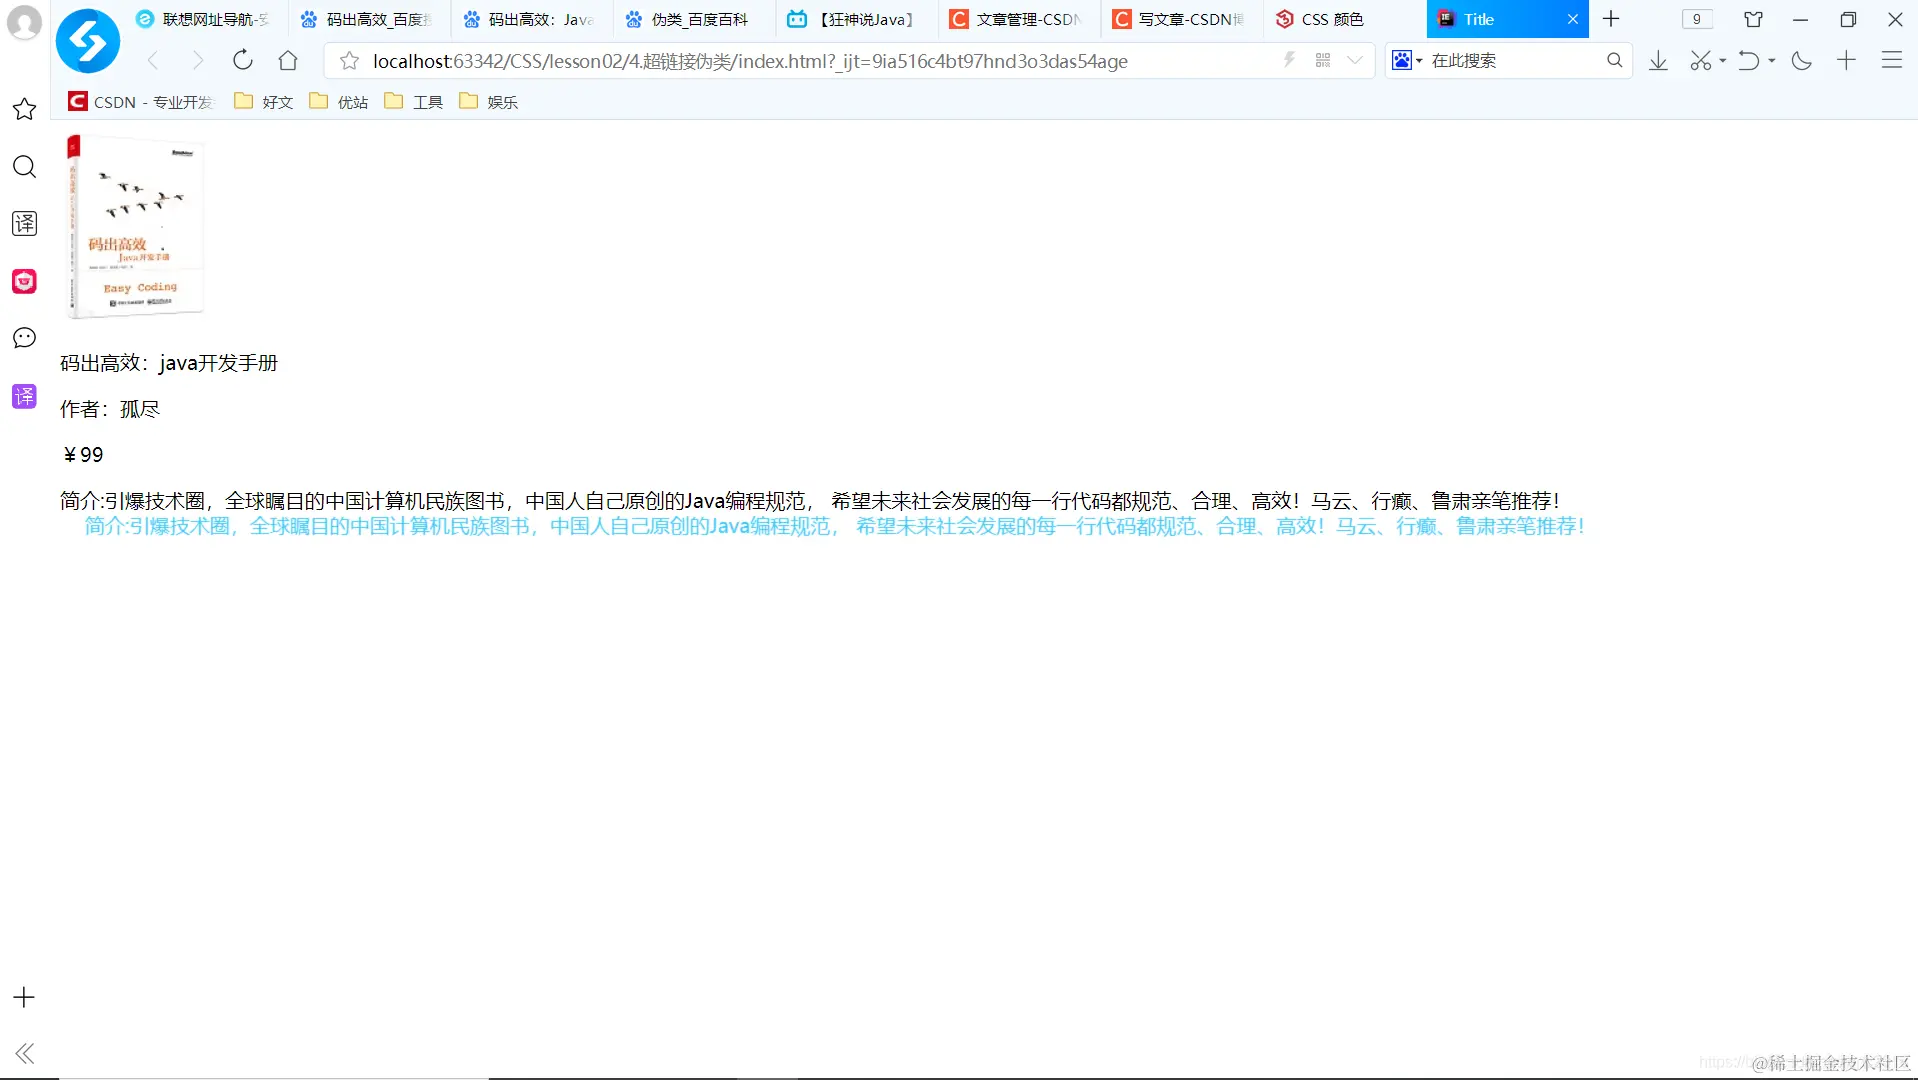Viewport: 1918px width, 1080px height.
Task: Collapse sidebar with double chevron
Action: coord(25,1053)
